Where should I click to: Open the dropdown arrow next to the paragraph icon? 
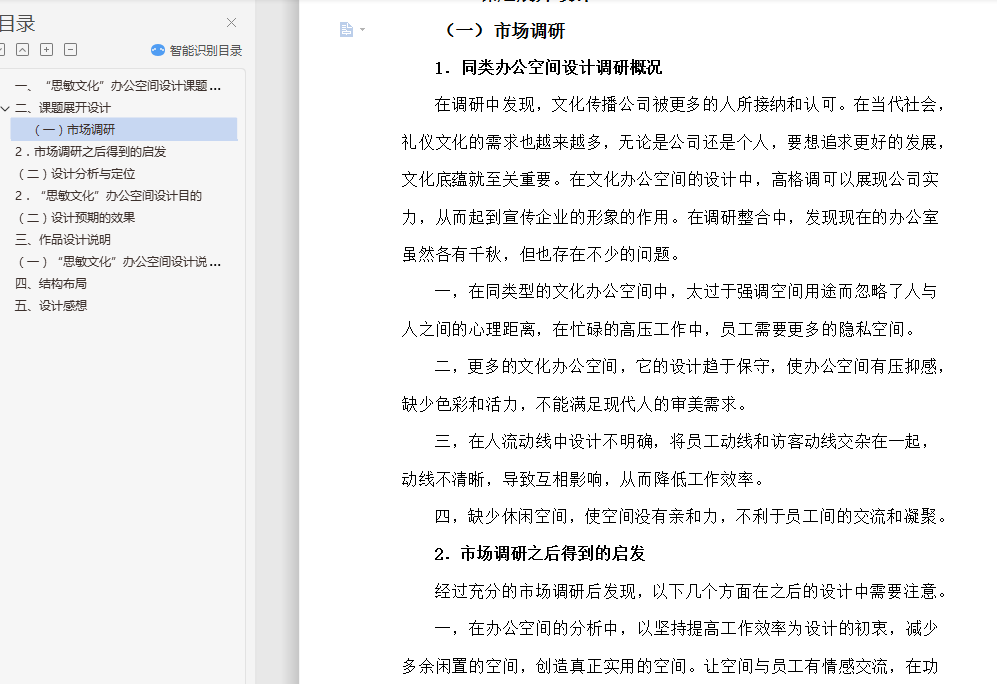click(x=362, y=29)
